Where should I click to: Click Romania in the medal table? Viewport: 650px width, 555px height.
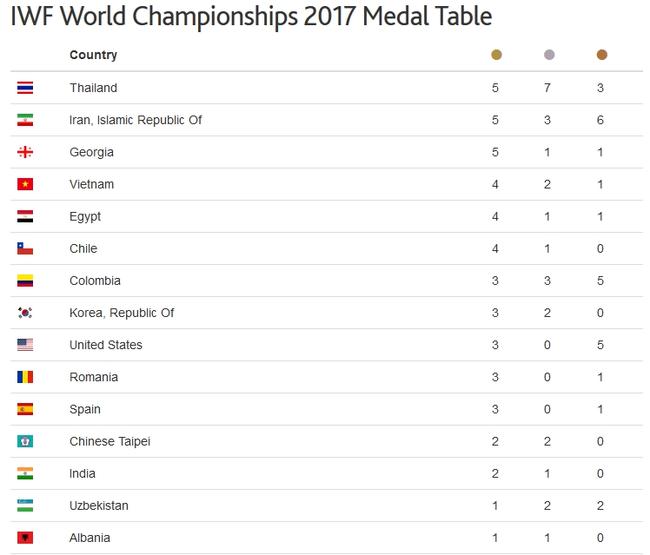pos(94,377)
